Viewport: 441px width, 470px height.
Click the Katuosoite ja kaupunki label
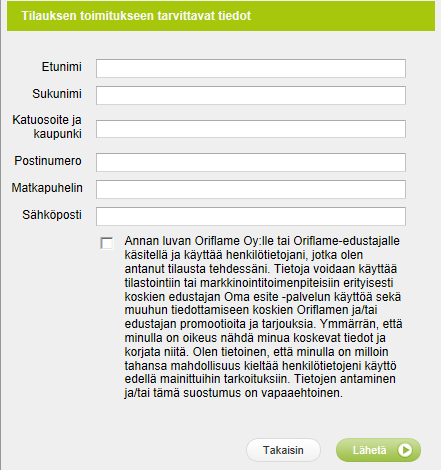pyautogui.click(x=47, y=127)
